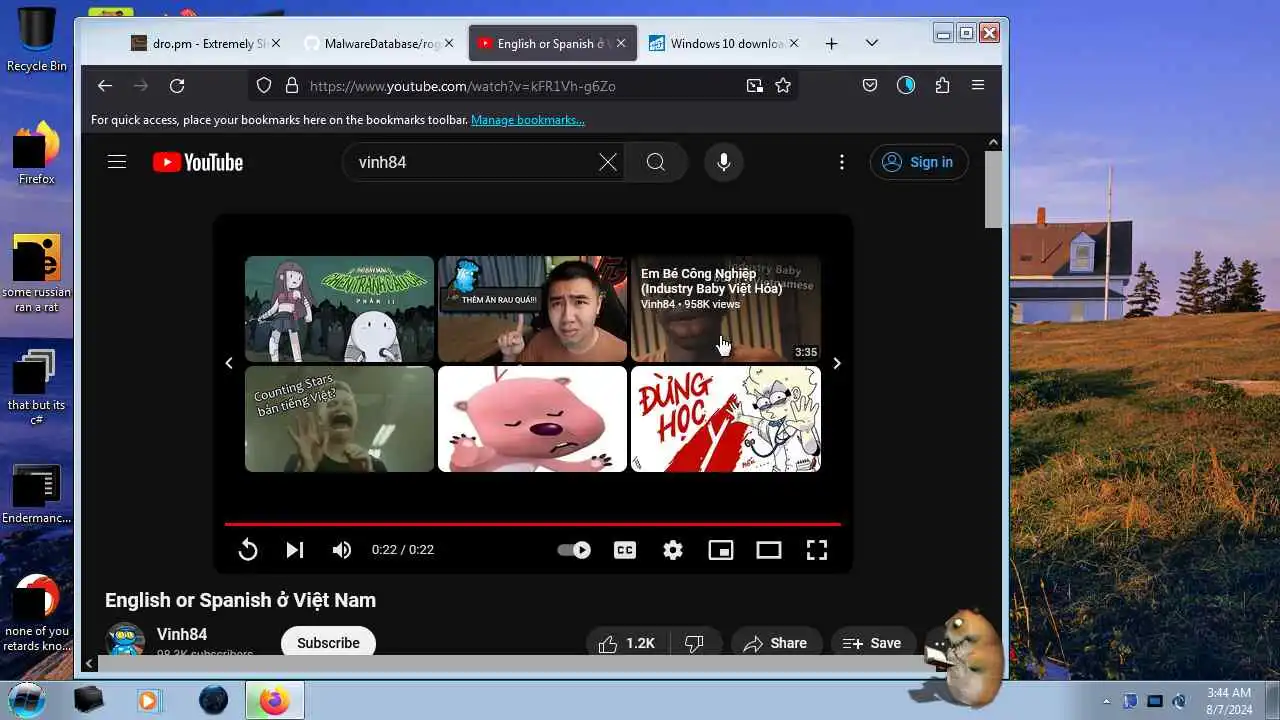Open the Vinh84 channel avatar
The width and height of the screenshot is (1280, 720).
125,640
